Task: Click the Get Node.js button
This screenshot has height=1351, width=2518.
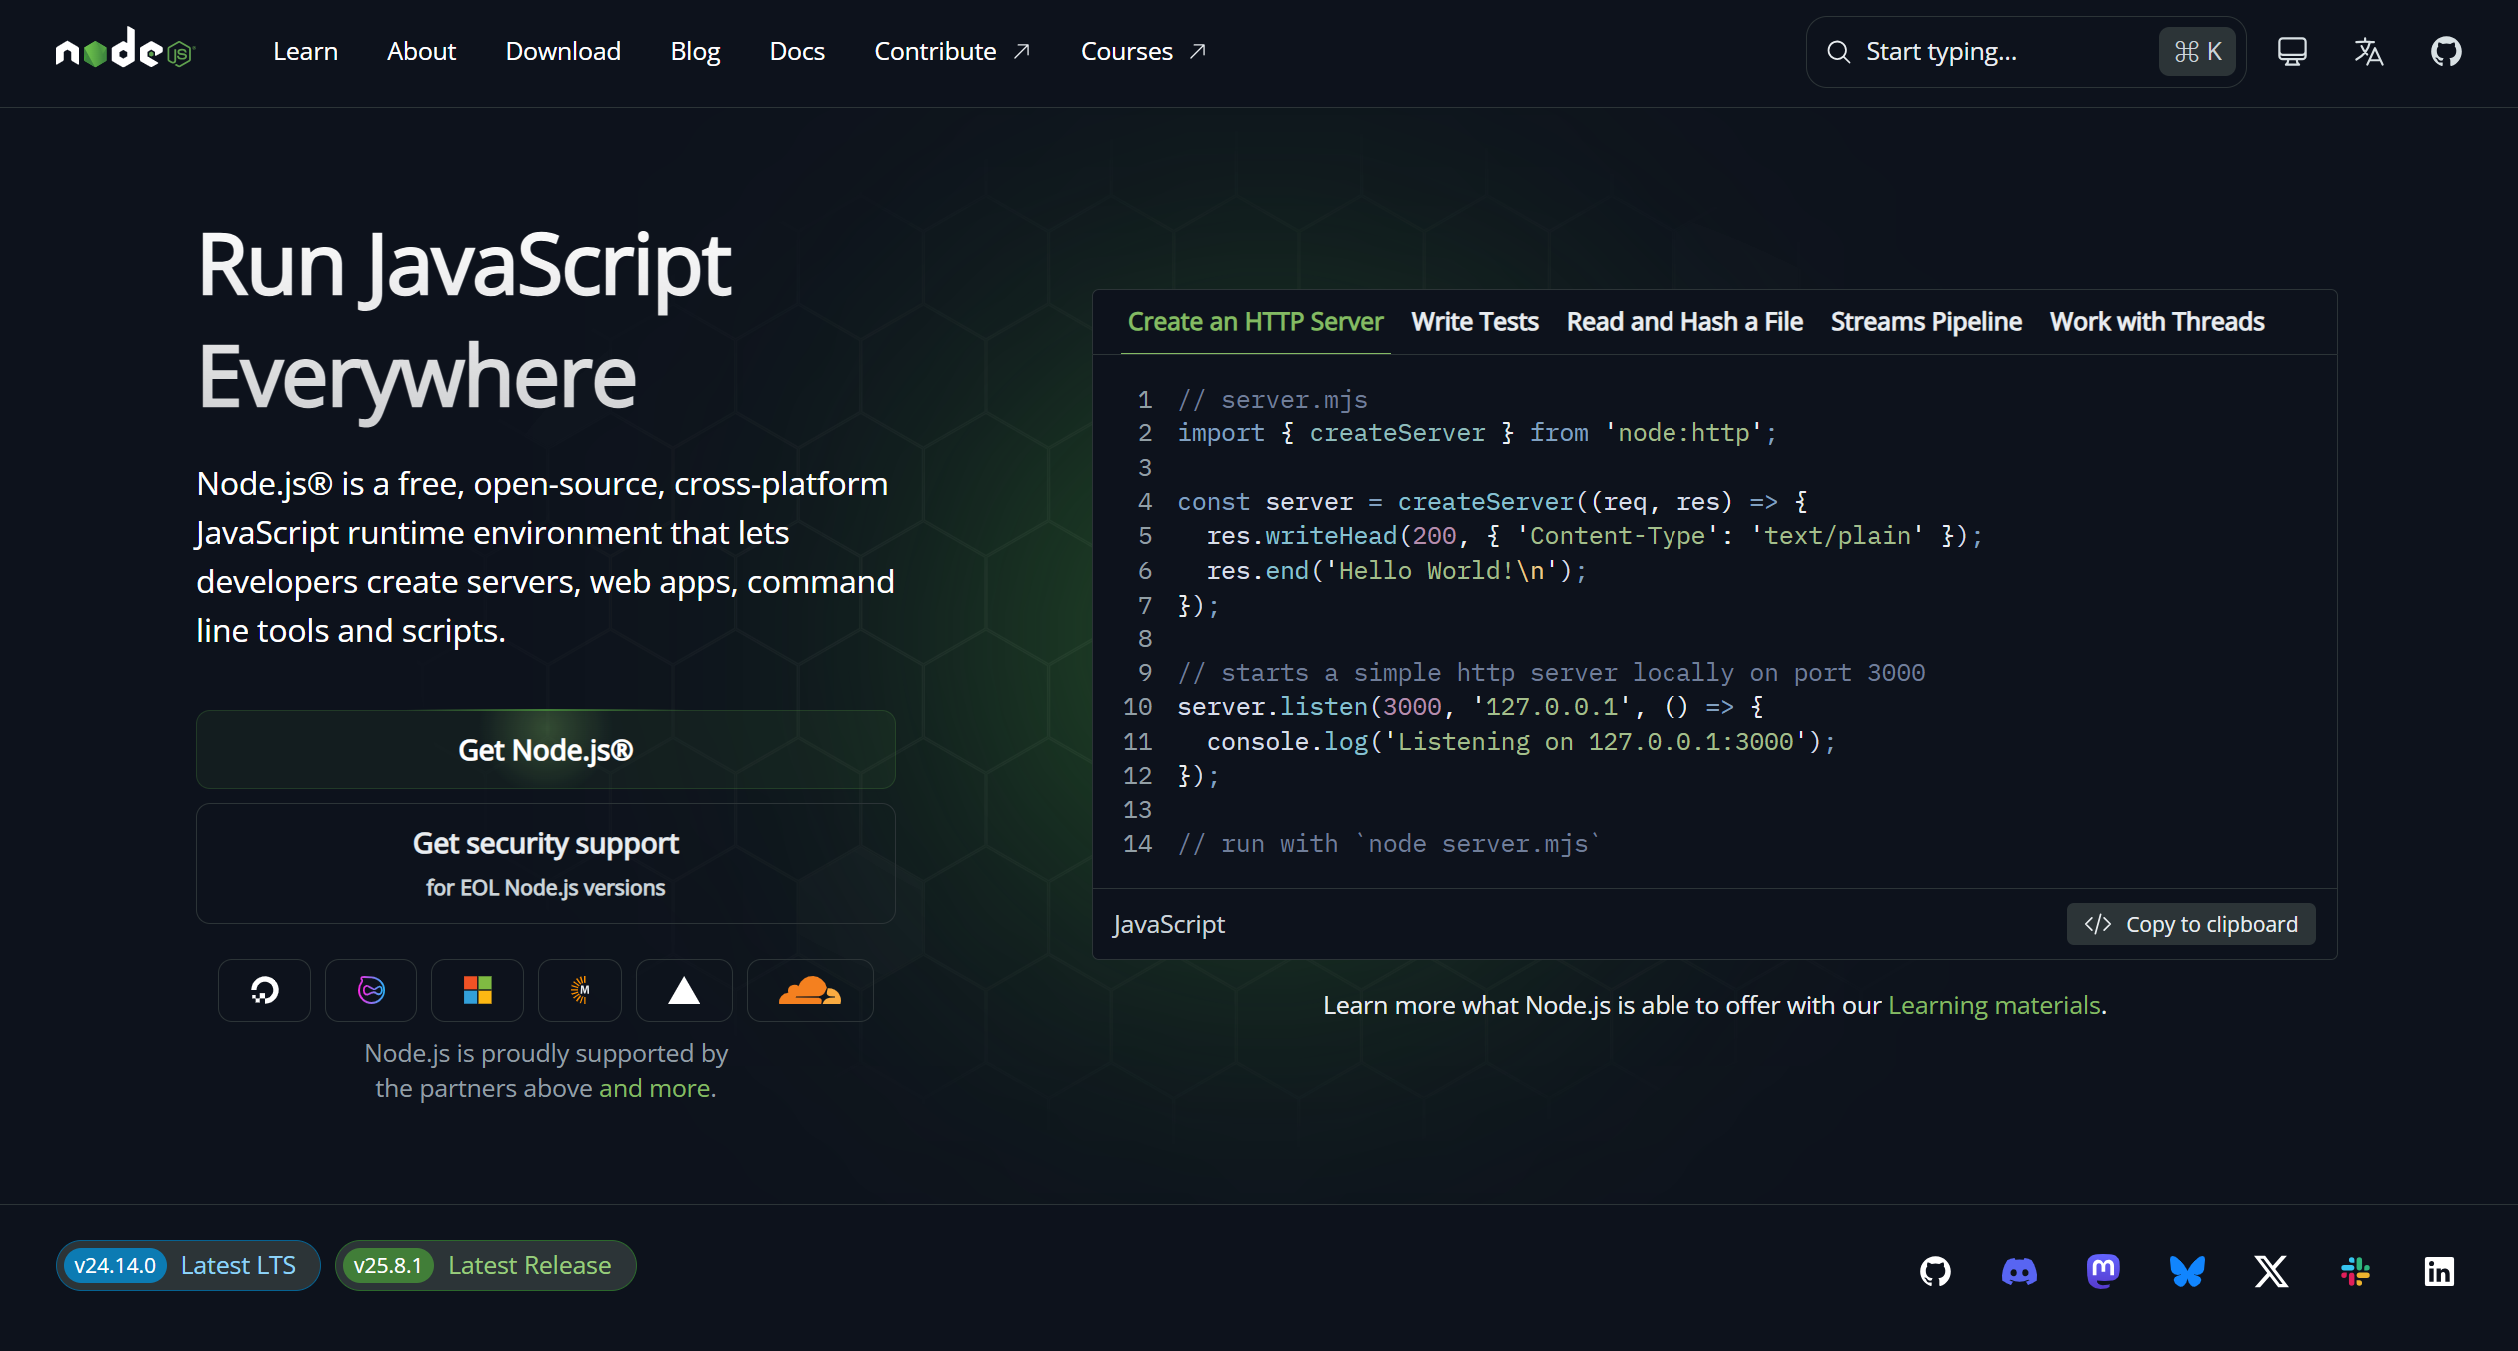Action: [545, 749]
